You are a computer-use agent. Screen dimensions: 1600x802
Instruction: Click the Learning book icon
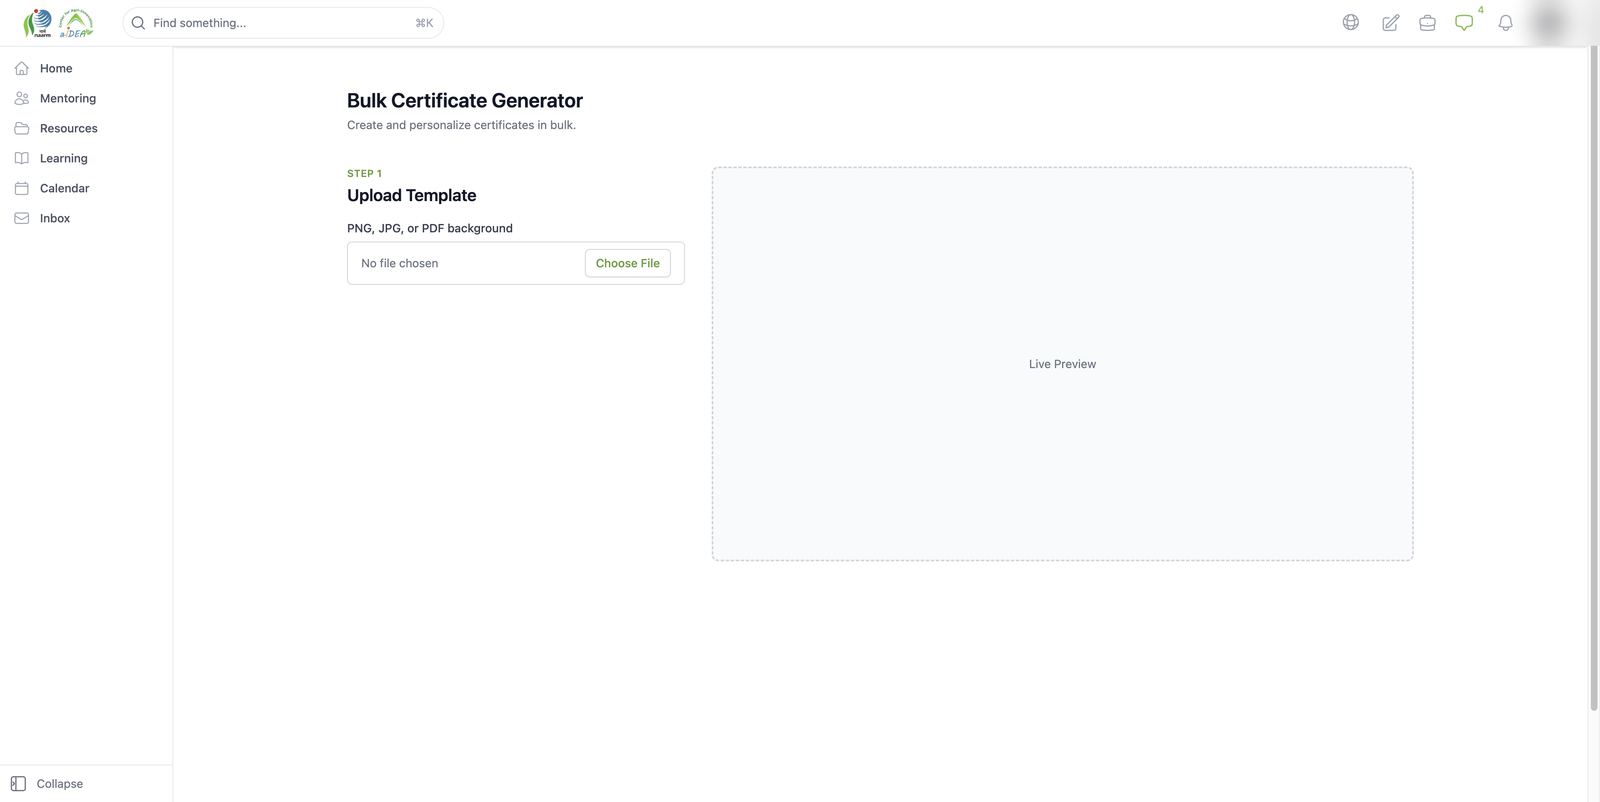click(x=22, y=158)
